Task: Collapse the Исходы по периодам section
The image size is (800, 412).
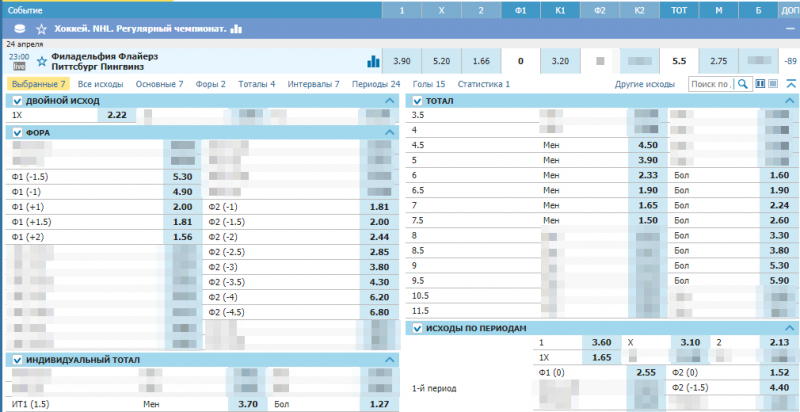Action: click(790, 328)
